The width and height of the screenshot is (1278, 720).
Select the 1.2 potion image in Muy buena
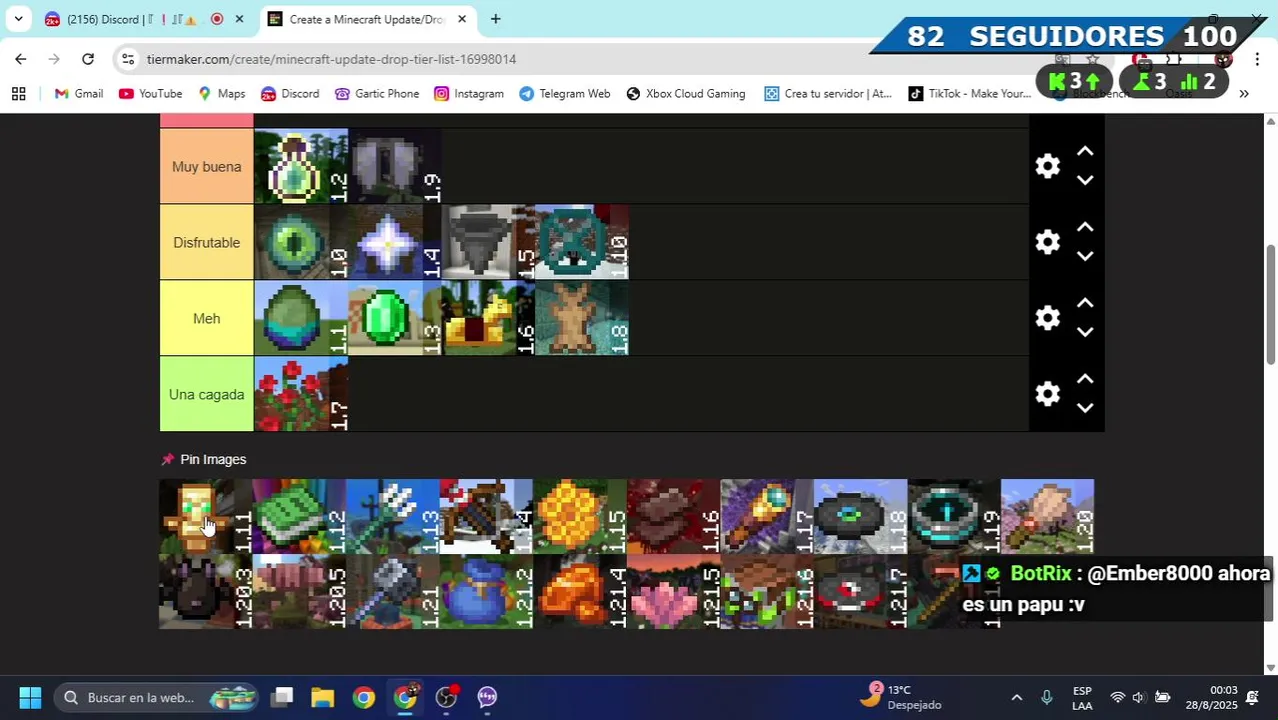pos(301,166)
